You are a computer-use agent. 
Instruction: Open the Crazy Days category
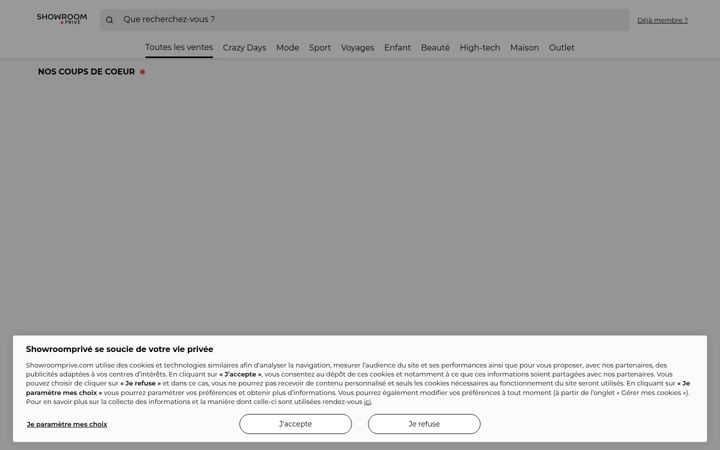(x=244, y=48)
